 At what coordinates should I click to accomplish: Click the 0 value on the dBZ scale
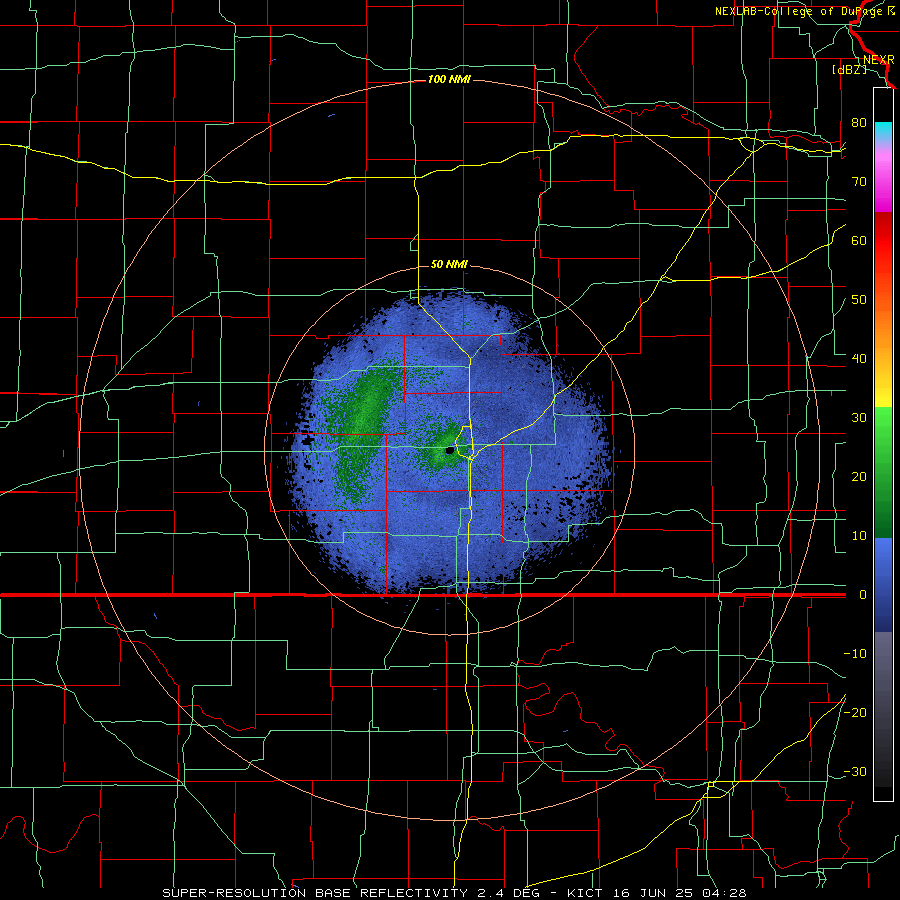click(x=863, y=595)
